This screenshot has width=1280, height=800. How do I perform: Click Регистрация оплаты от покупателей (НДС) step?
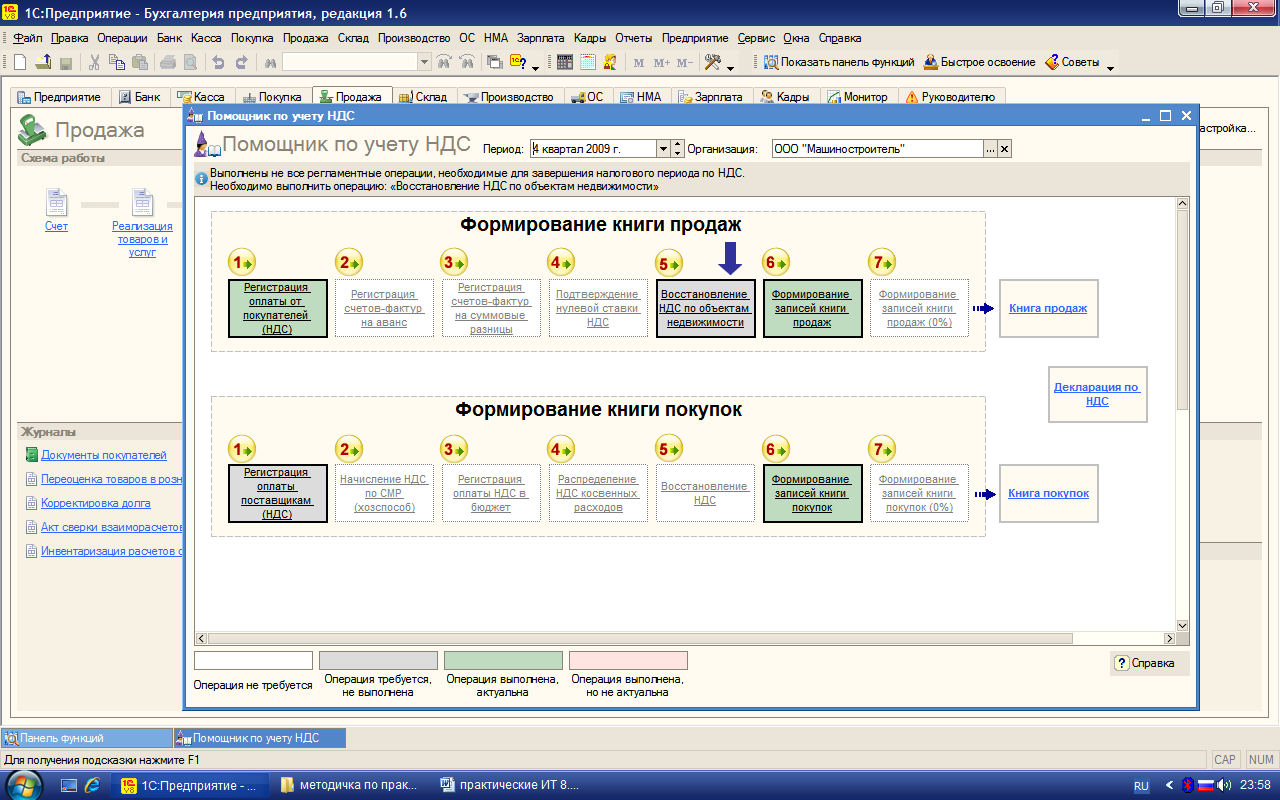tap(277, 308)
